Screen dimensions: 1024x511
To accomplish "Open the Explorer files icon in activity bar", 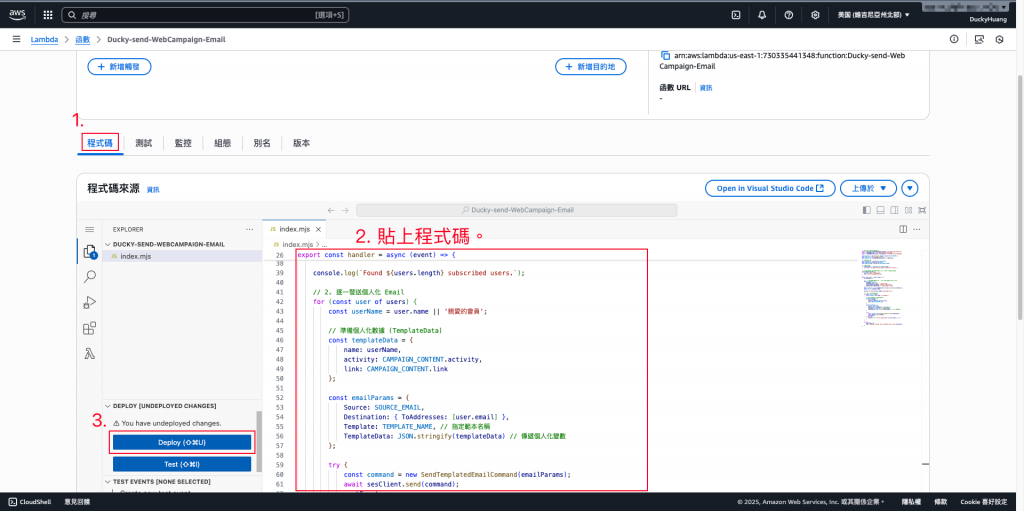I will tap(90, 252).
